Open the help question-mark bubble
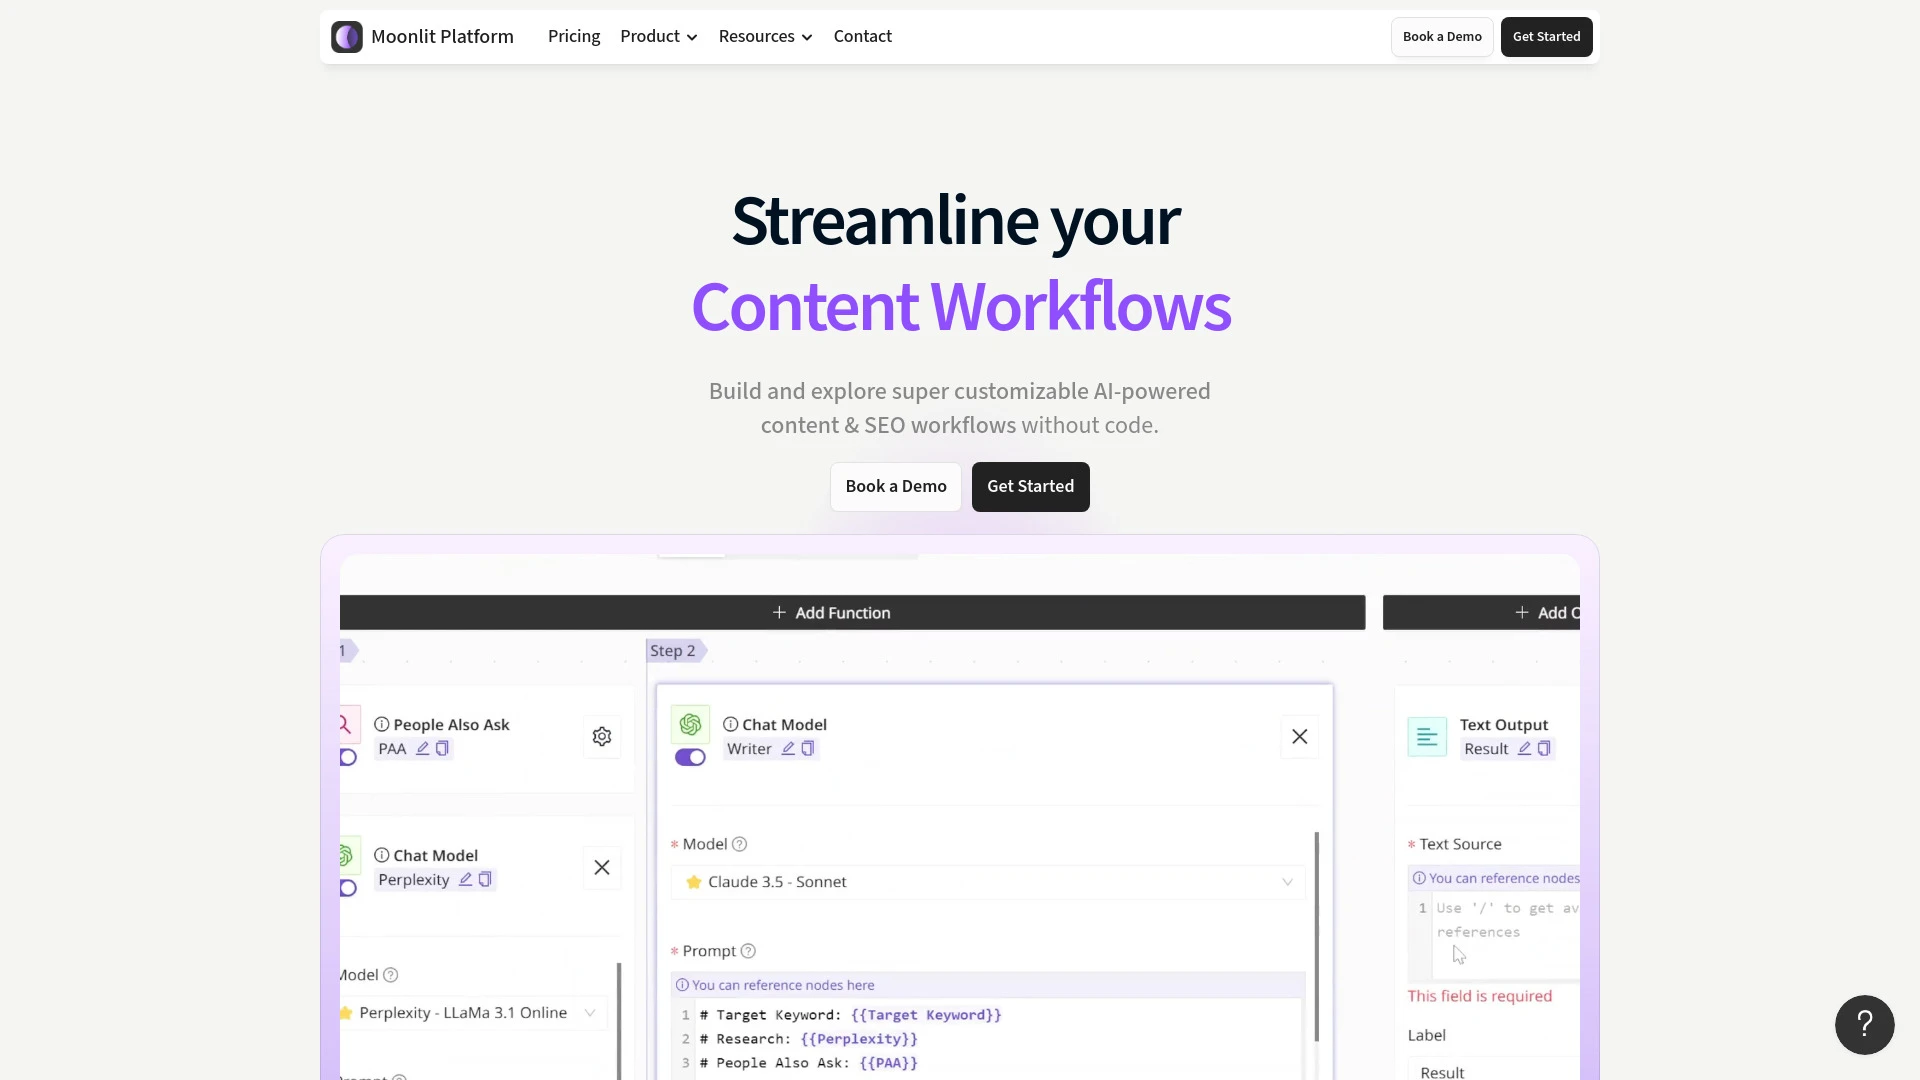The height and width of the screenshot is (1080, 1920). coord(1864,1024)
